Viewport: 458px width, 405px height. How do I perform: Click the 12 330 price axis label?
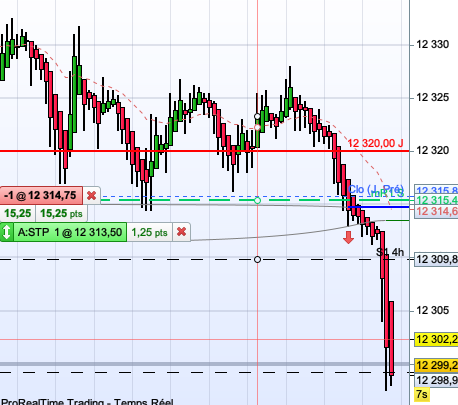click(433, 44)
